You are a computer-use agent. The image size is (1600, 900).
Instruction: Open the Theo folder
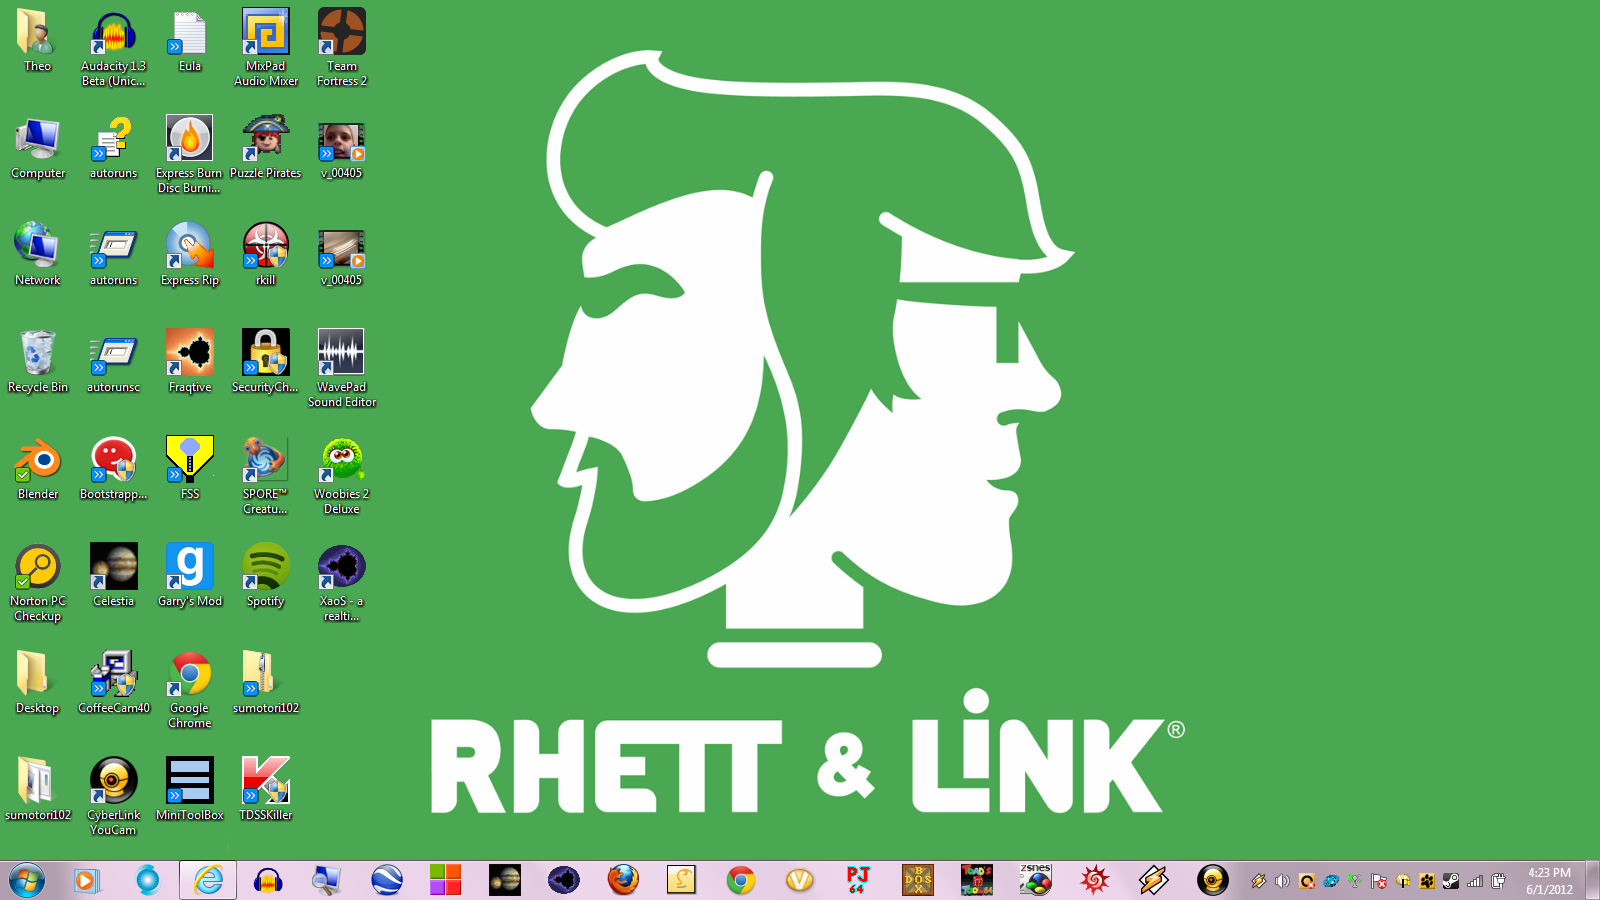click(38, 32)
